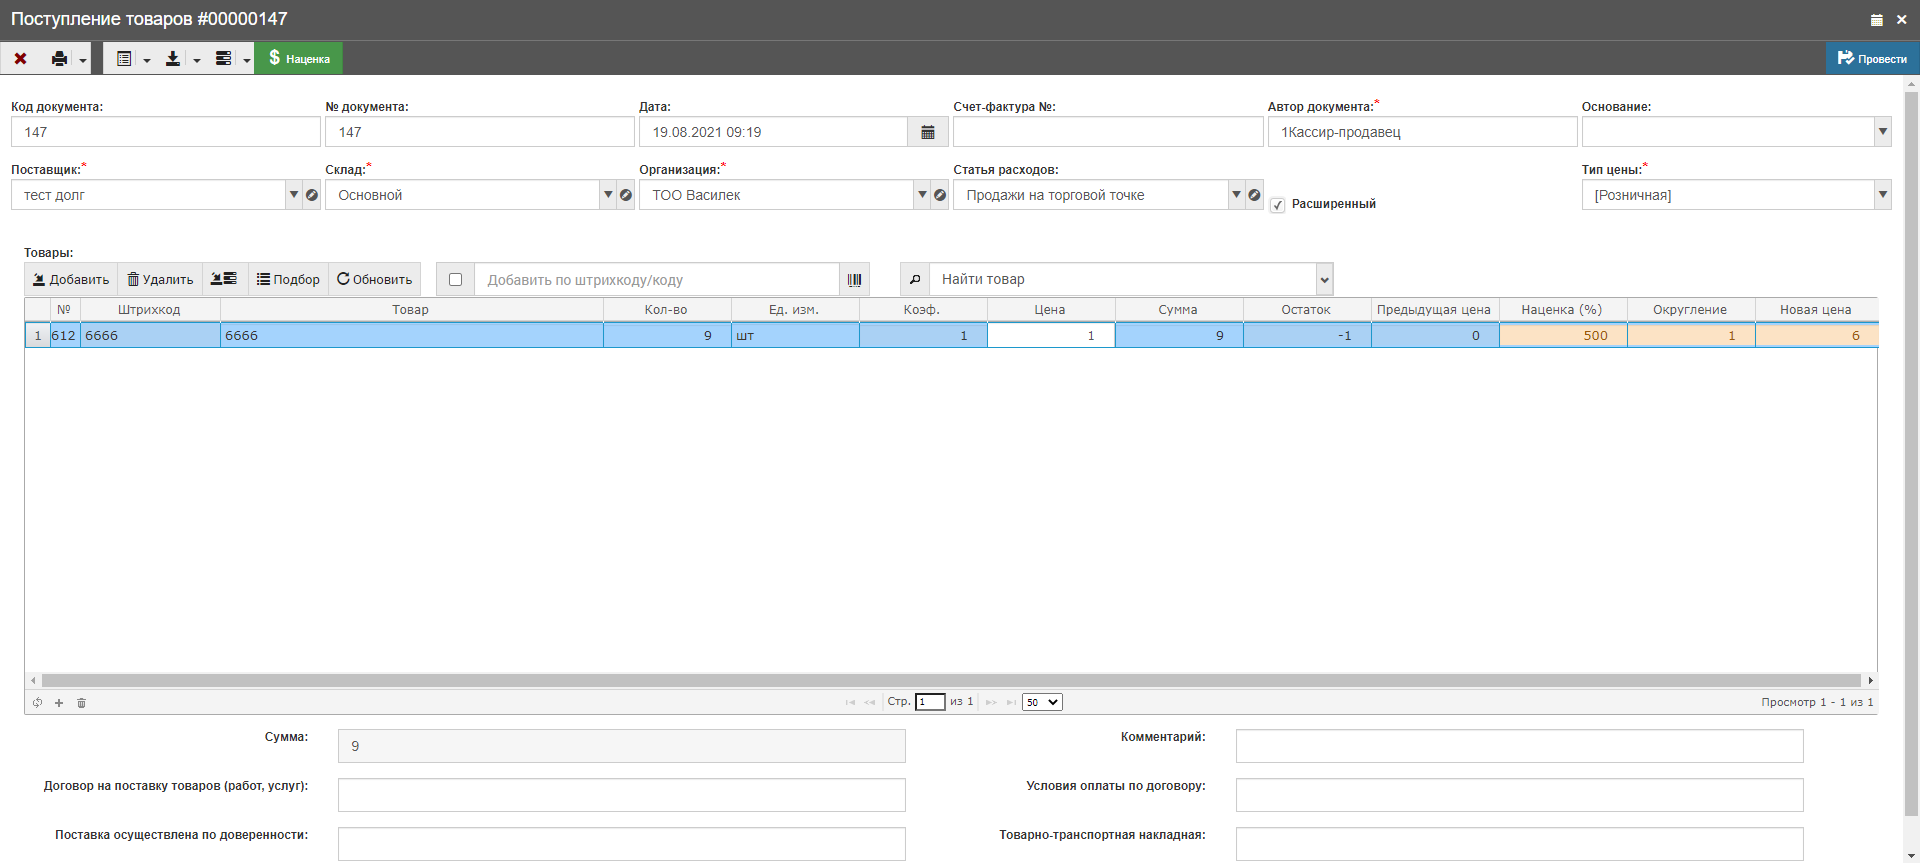Click the printer icon in toolbar
Image resolution: width=1920 pixels, height=863 pixels.
coord(60,59)
